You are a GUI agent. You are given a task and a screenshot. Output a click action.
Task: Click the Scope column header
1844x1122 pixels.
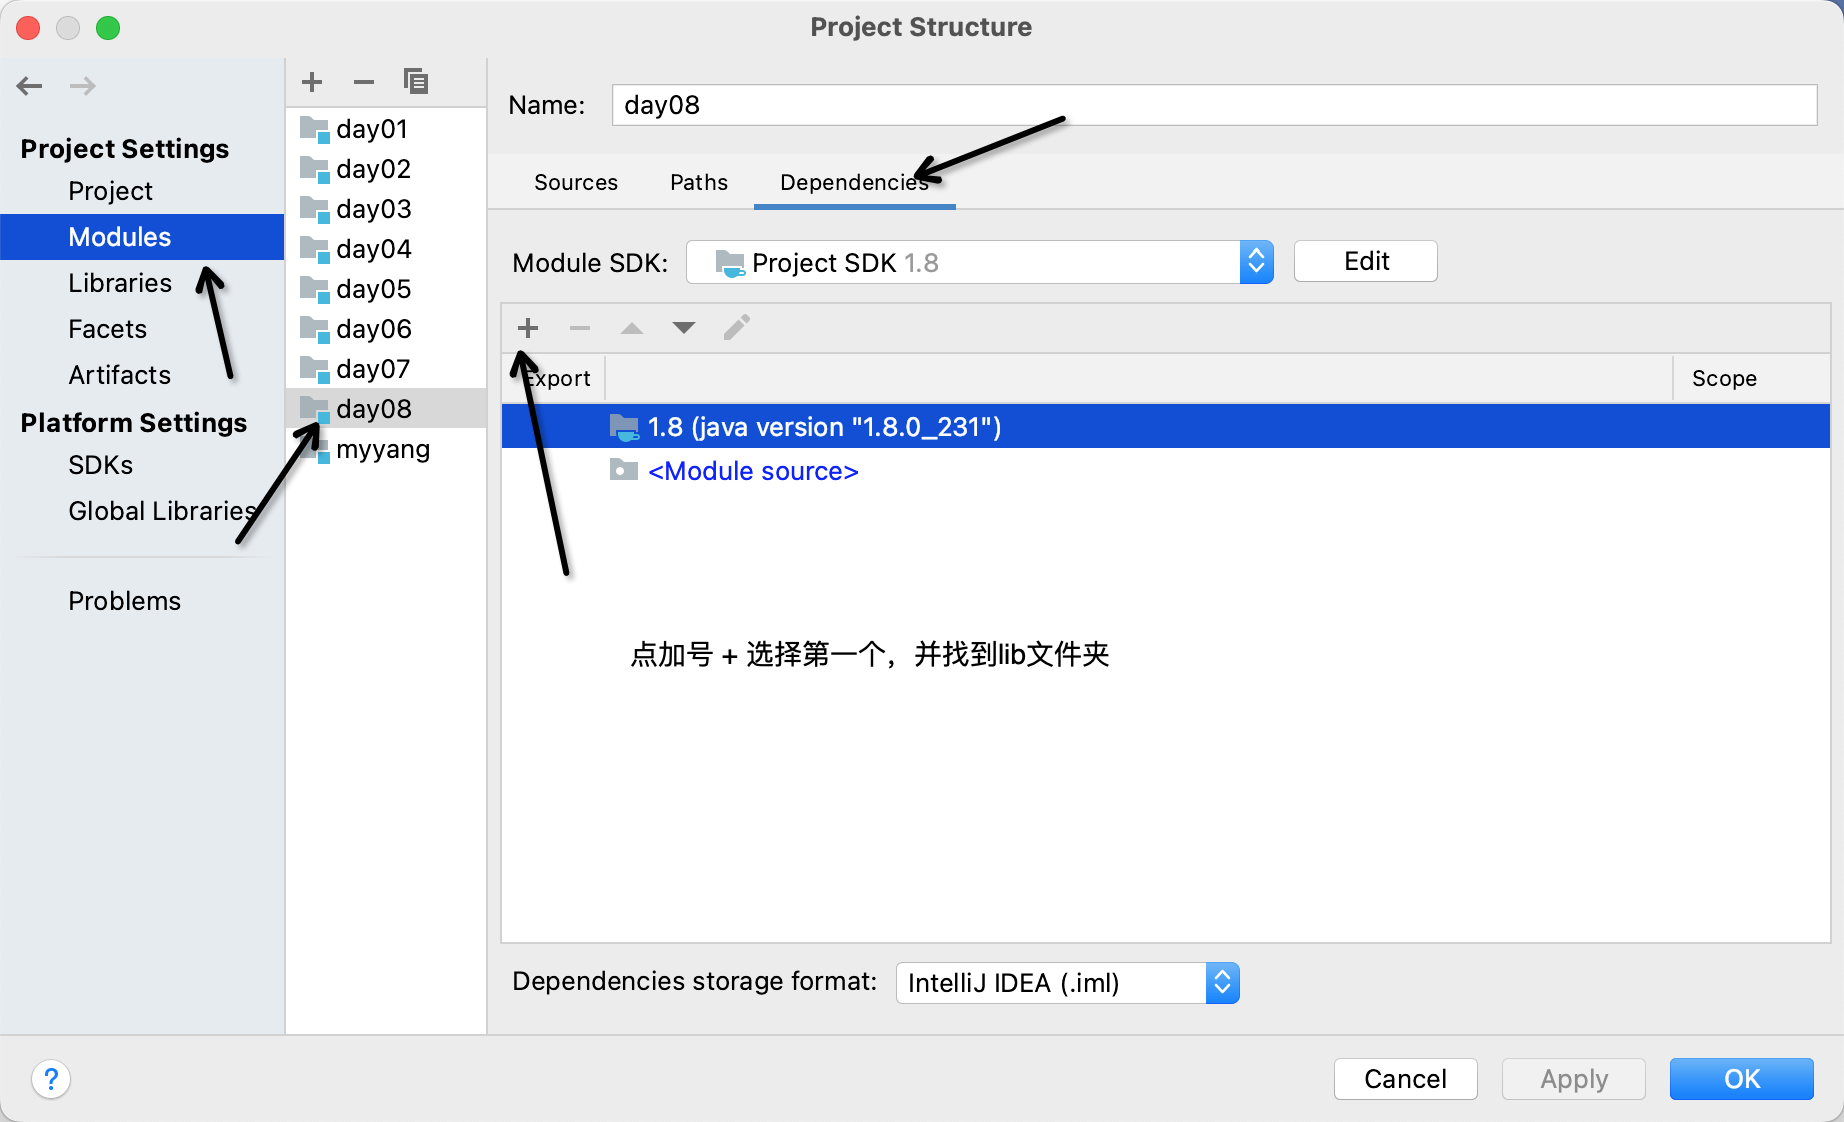coord(1751,379)
